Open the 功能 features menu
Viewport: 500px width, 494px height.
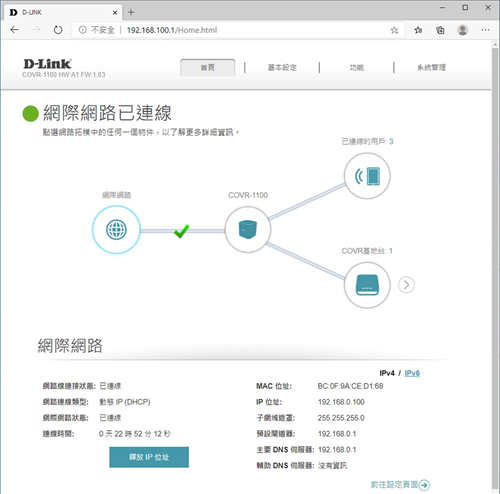point(357,68)
